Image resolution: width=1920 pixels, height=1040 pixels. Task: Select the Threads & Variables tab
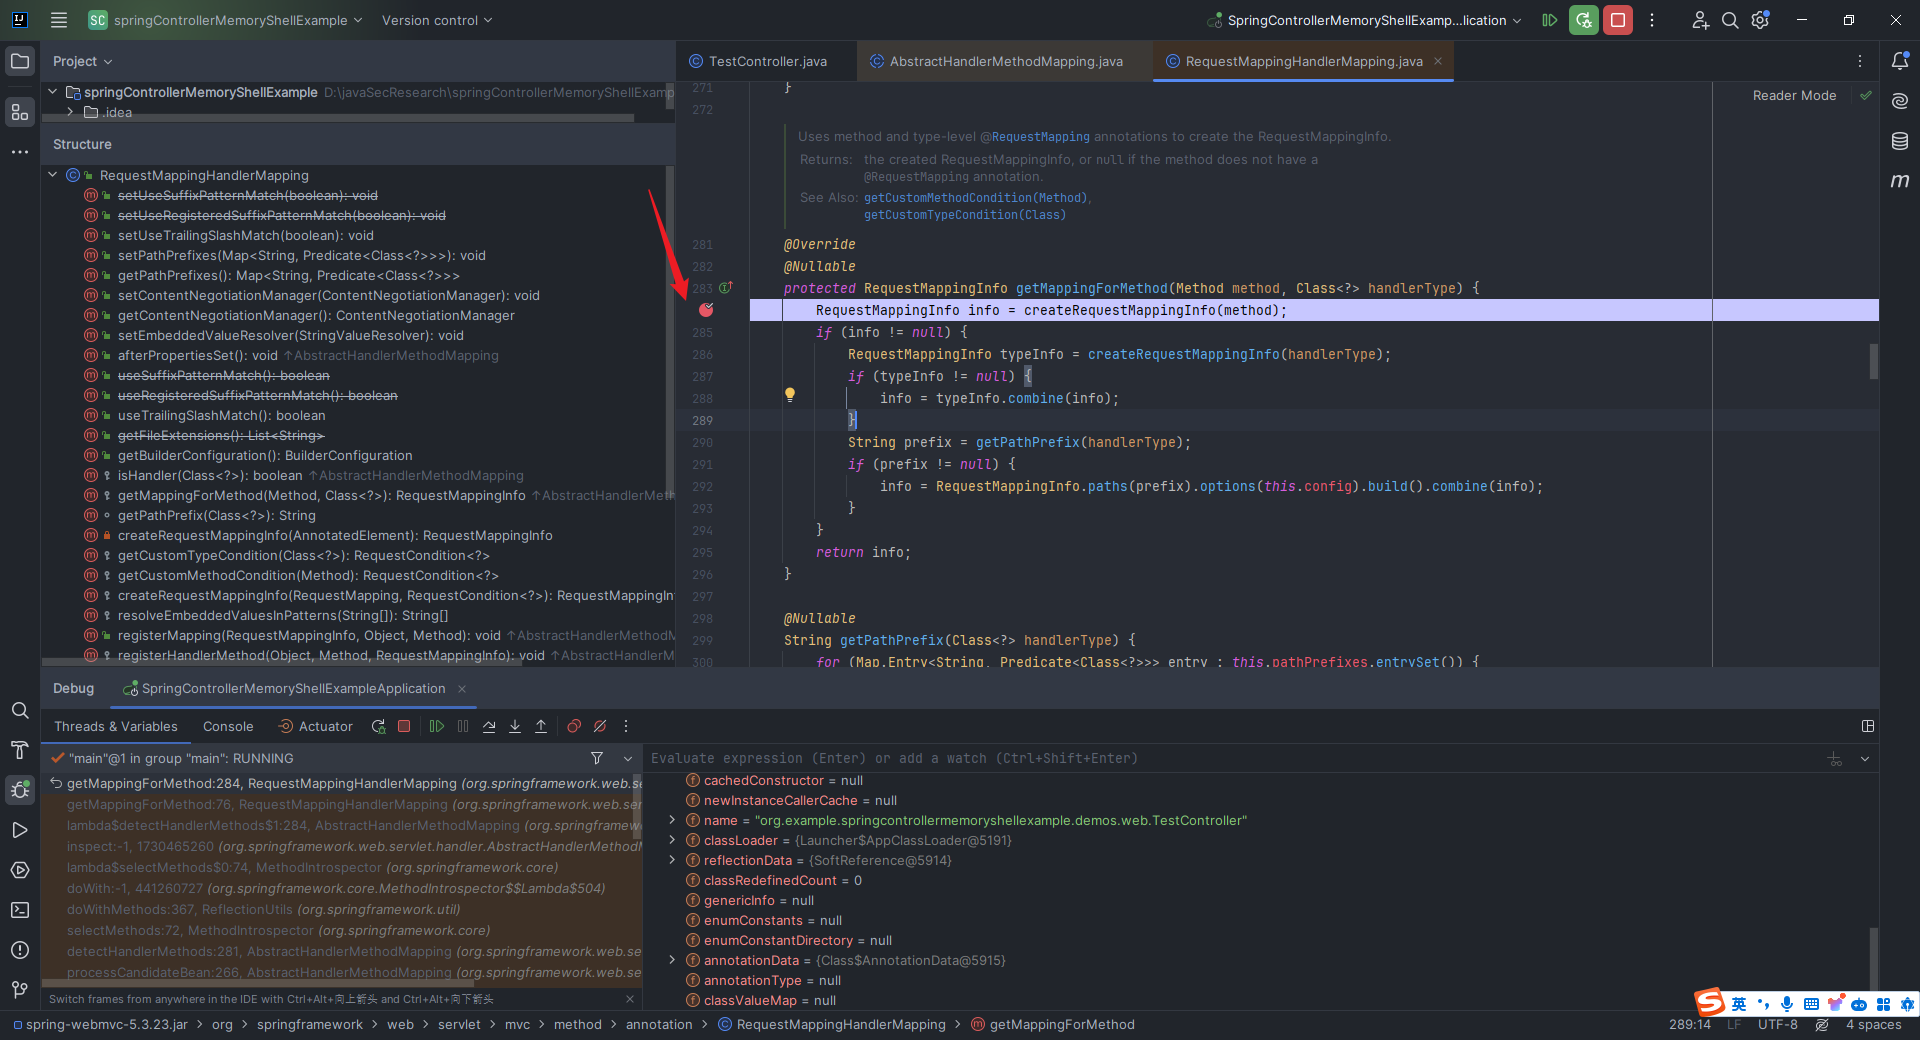pyautogui.click(x=116, y=727)
